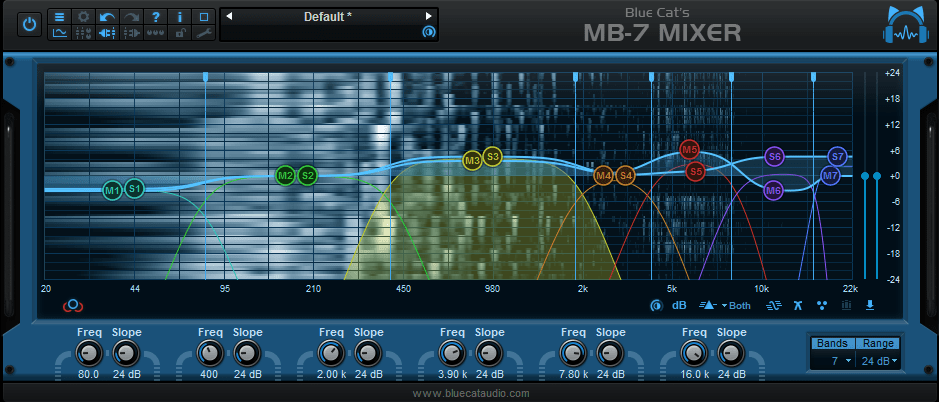Toggle the plugin power bypass button
This screenshot has width=939, height=402.
click(x=29, y=25)
